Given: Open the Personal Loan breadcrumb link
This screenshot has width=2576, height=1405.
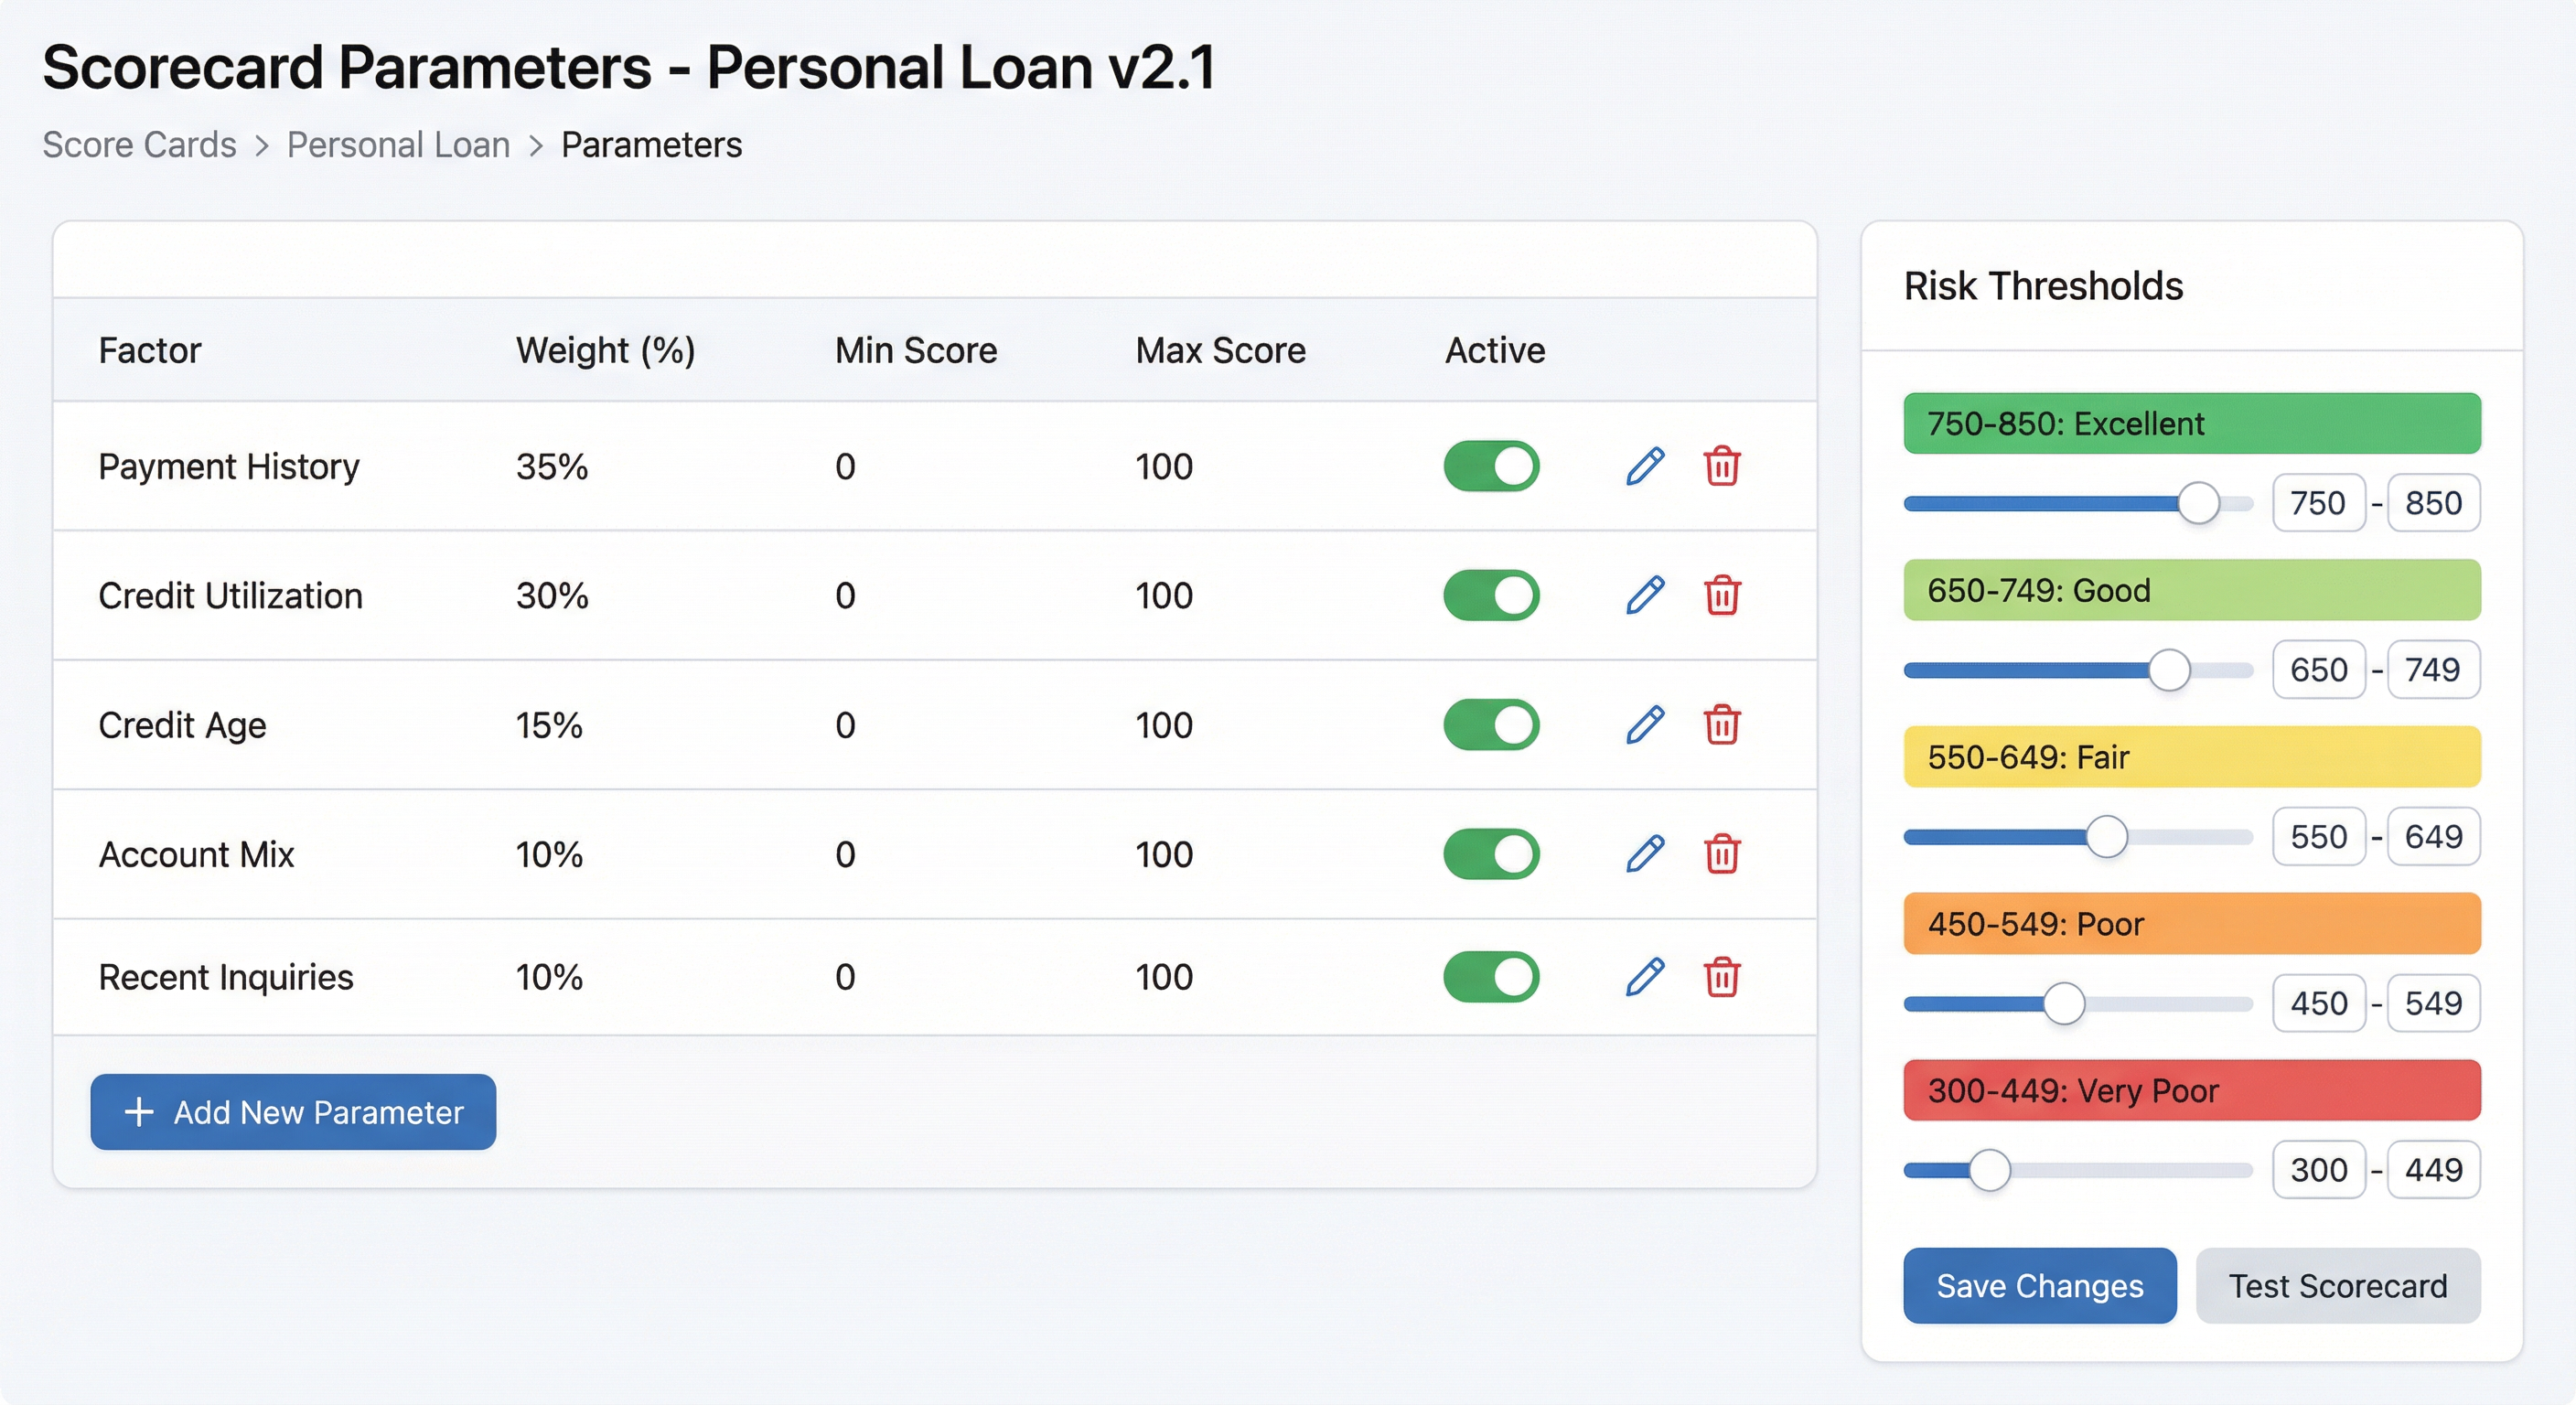Looking at the screenshot, I should tap(398, 145).
